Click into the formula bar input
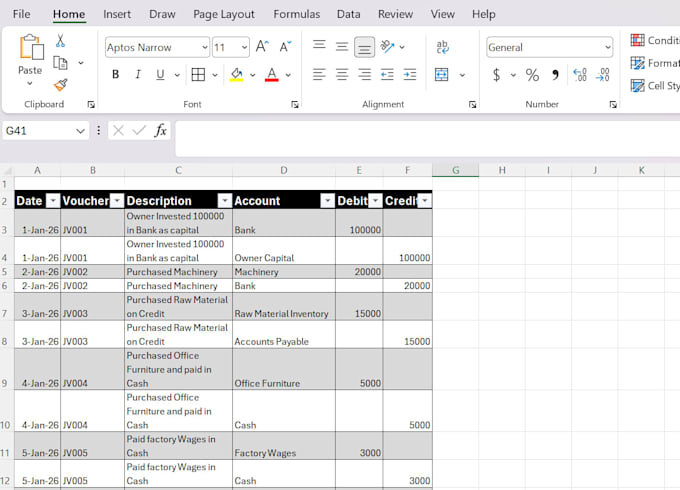Viewport: 680px width, 490px height. click(427, 139)
